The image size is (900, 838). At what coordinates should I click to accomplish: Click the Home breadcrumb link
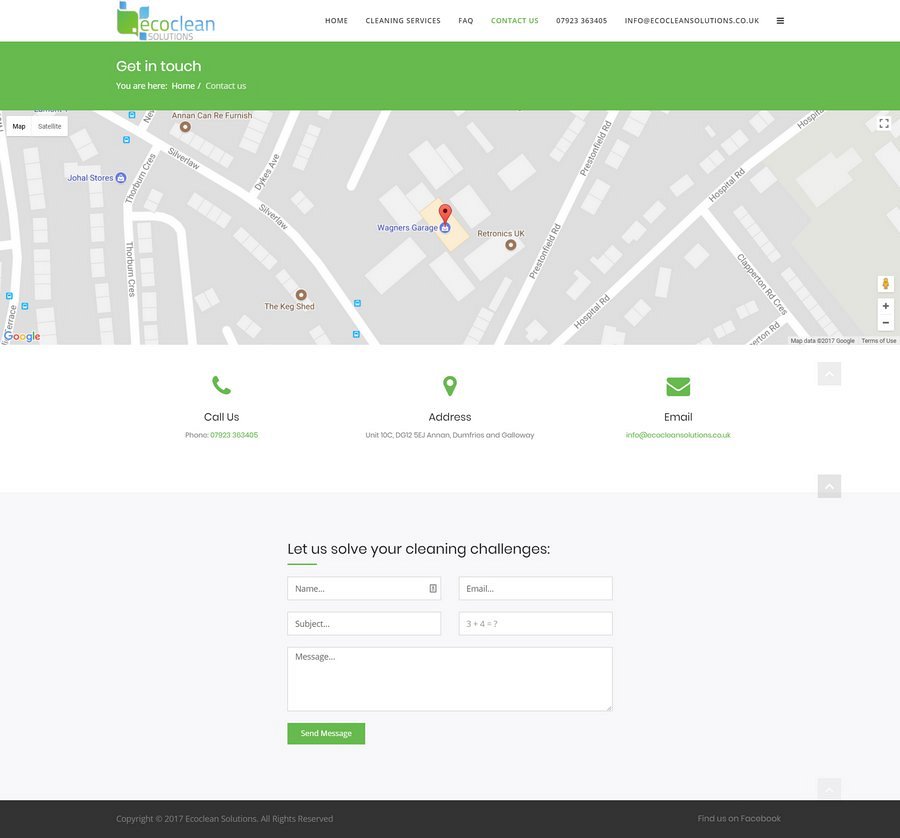183,86
